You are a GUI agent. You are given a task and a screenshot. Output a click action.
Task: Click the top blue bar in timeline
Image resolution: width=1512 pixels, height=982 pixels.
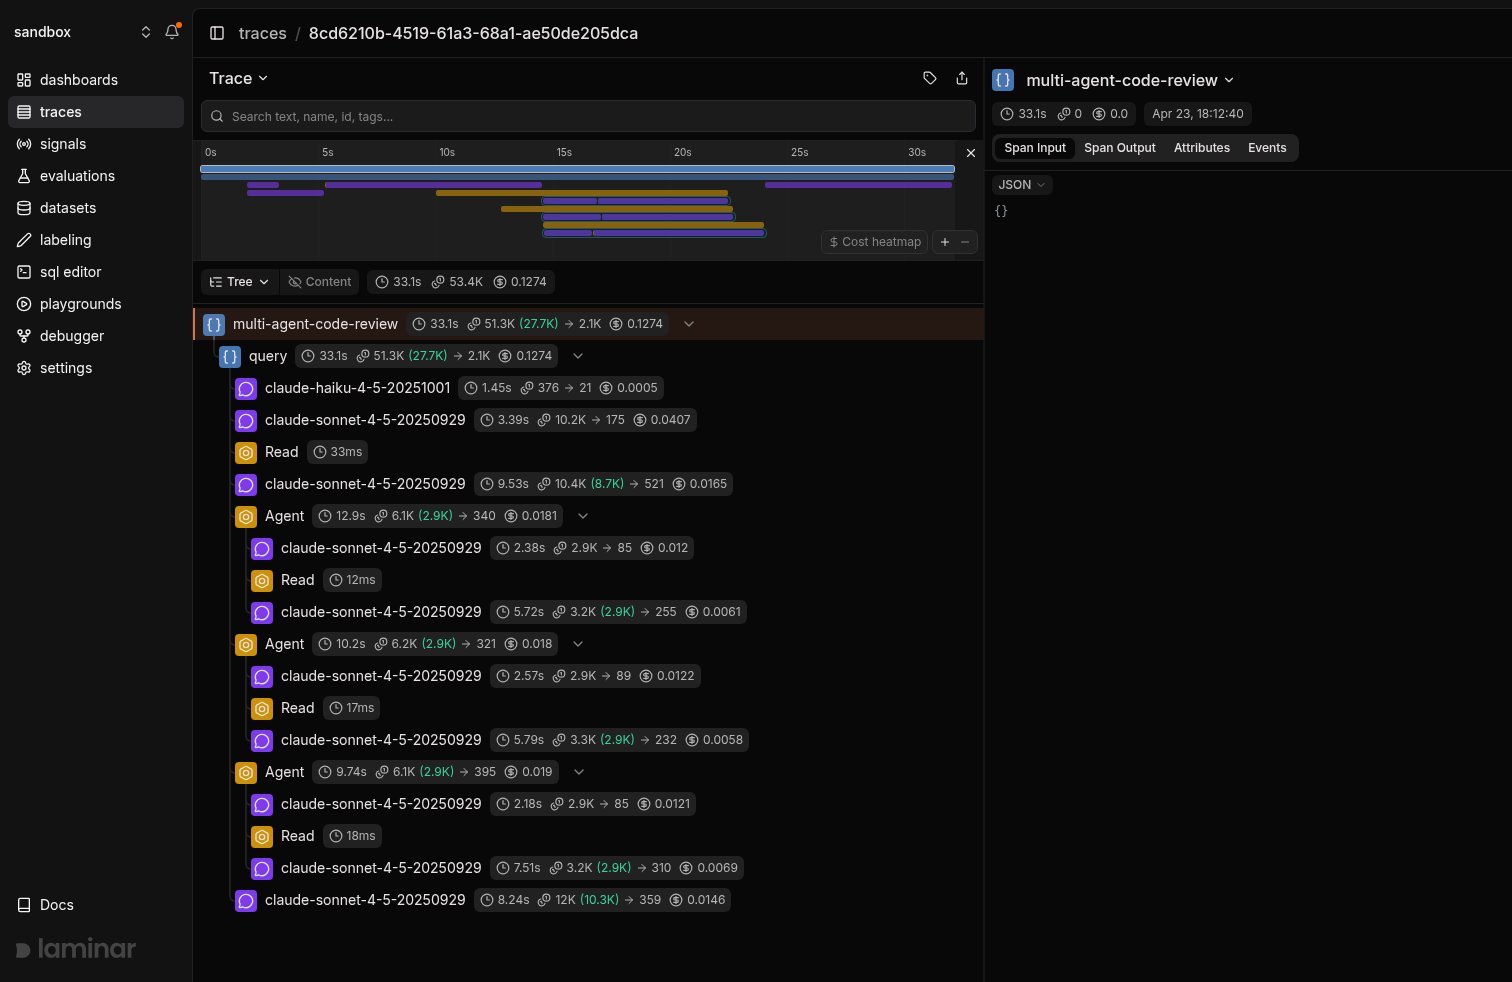pos(577,169)
